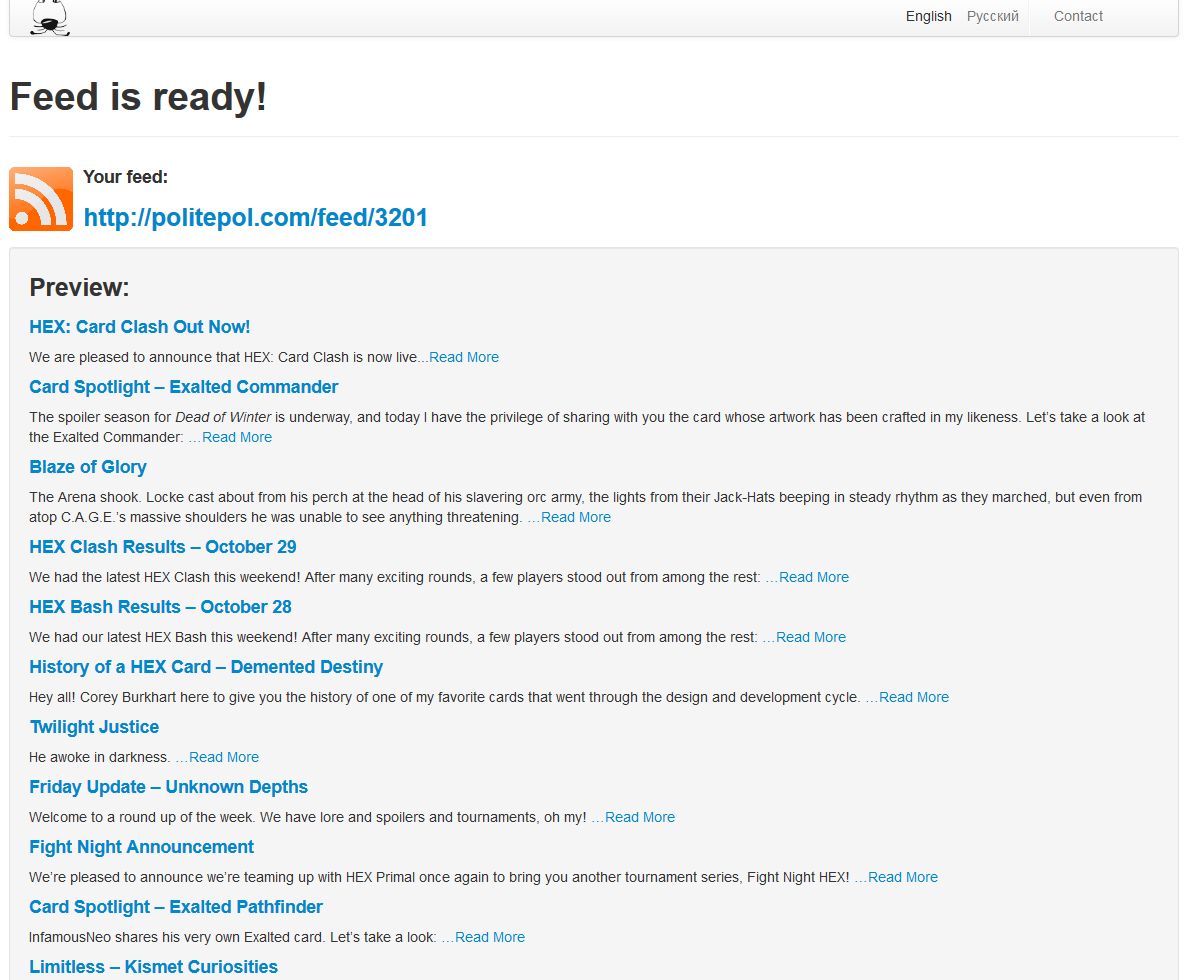Open the 'Twilight Justice' story
The height and width of the screenshot is (980, 1192).
94,727
